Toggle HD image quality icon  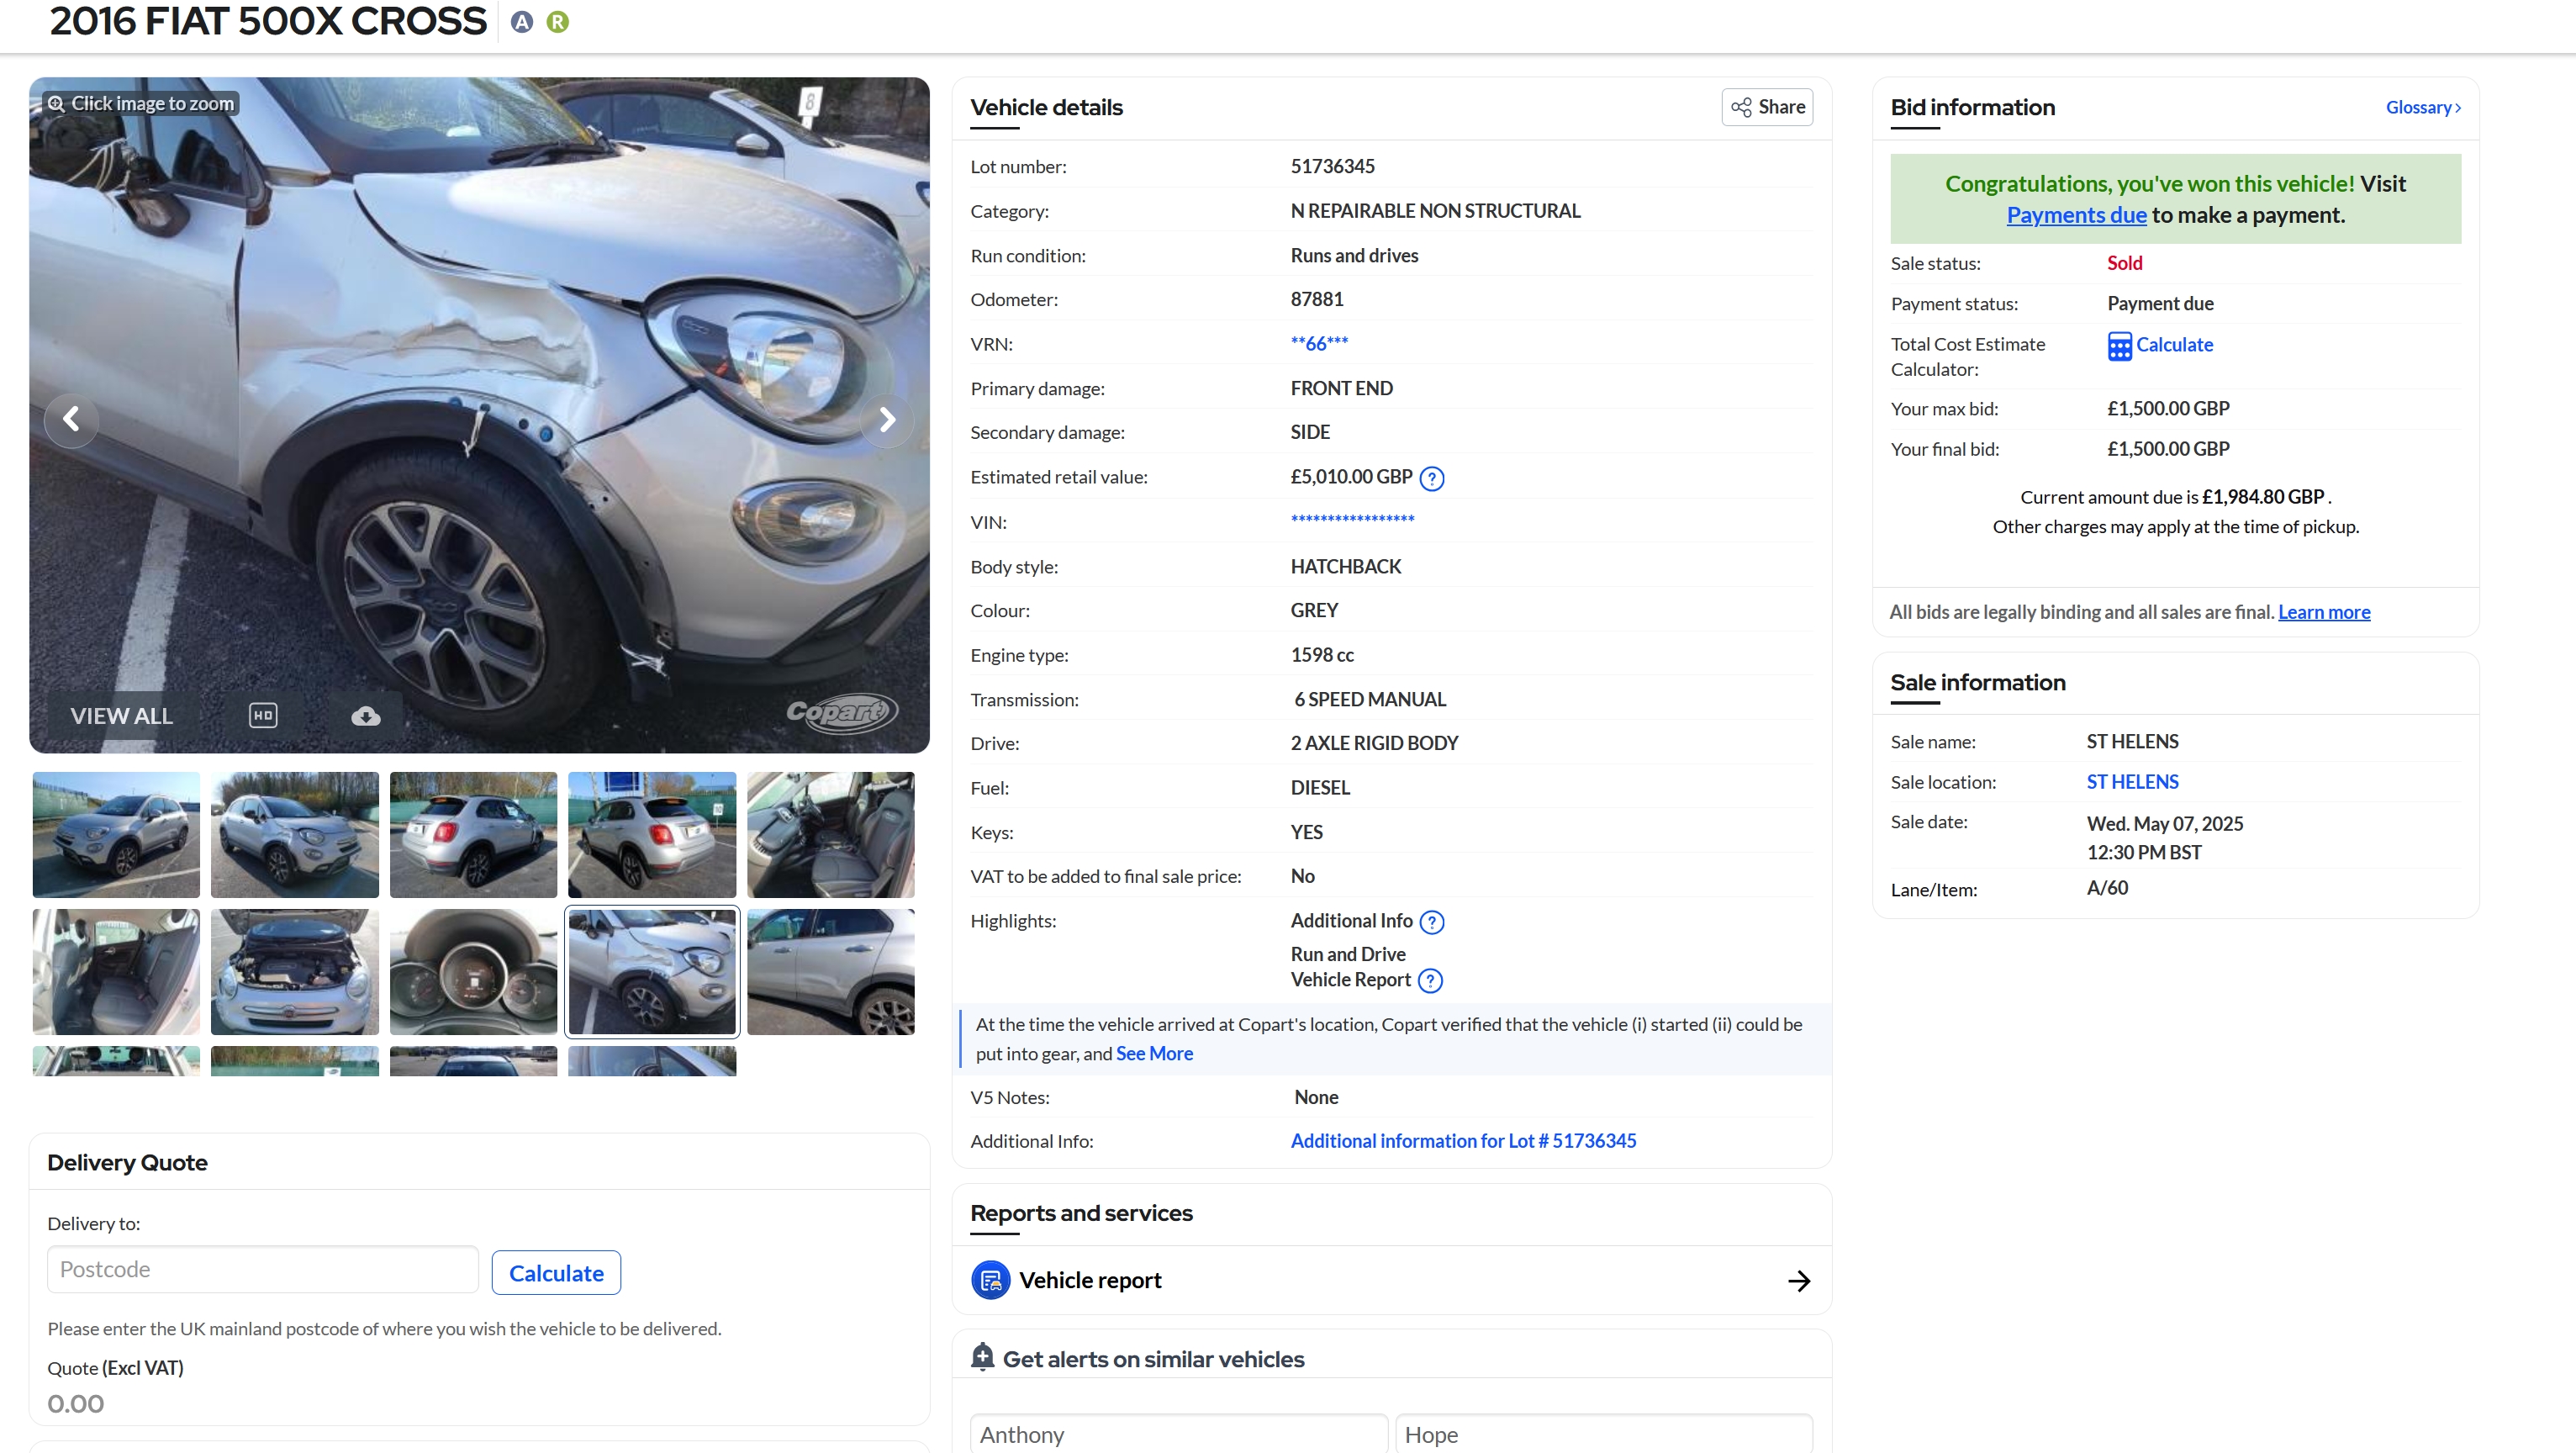point(263,715)
